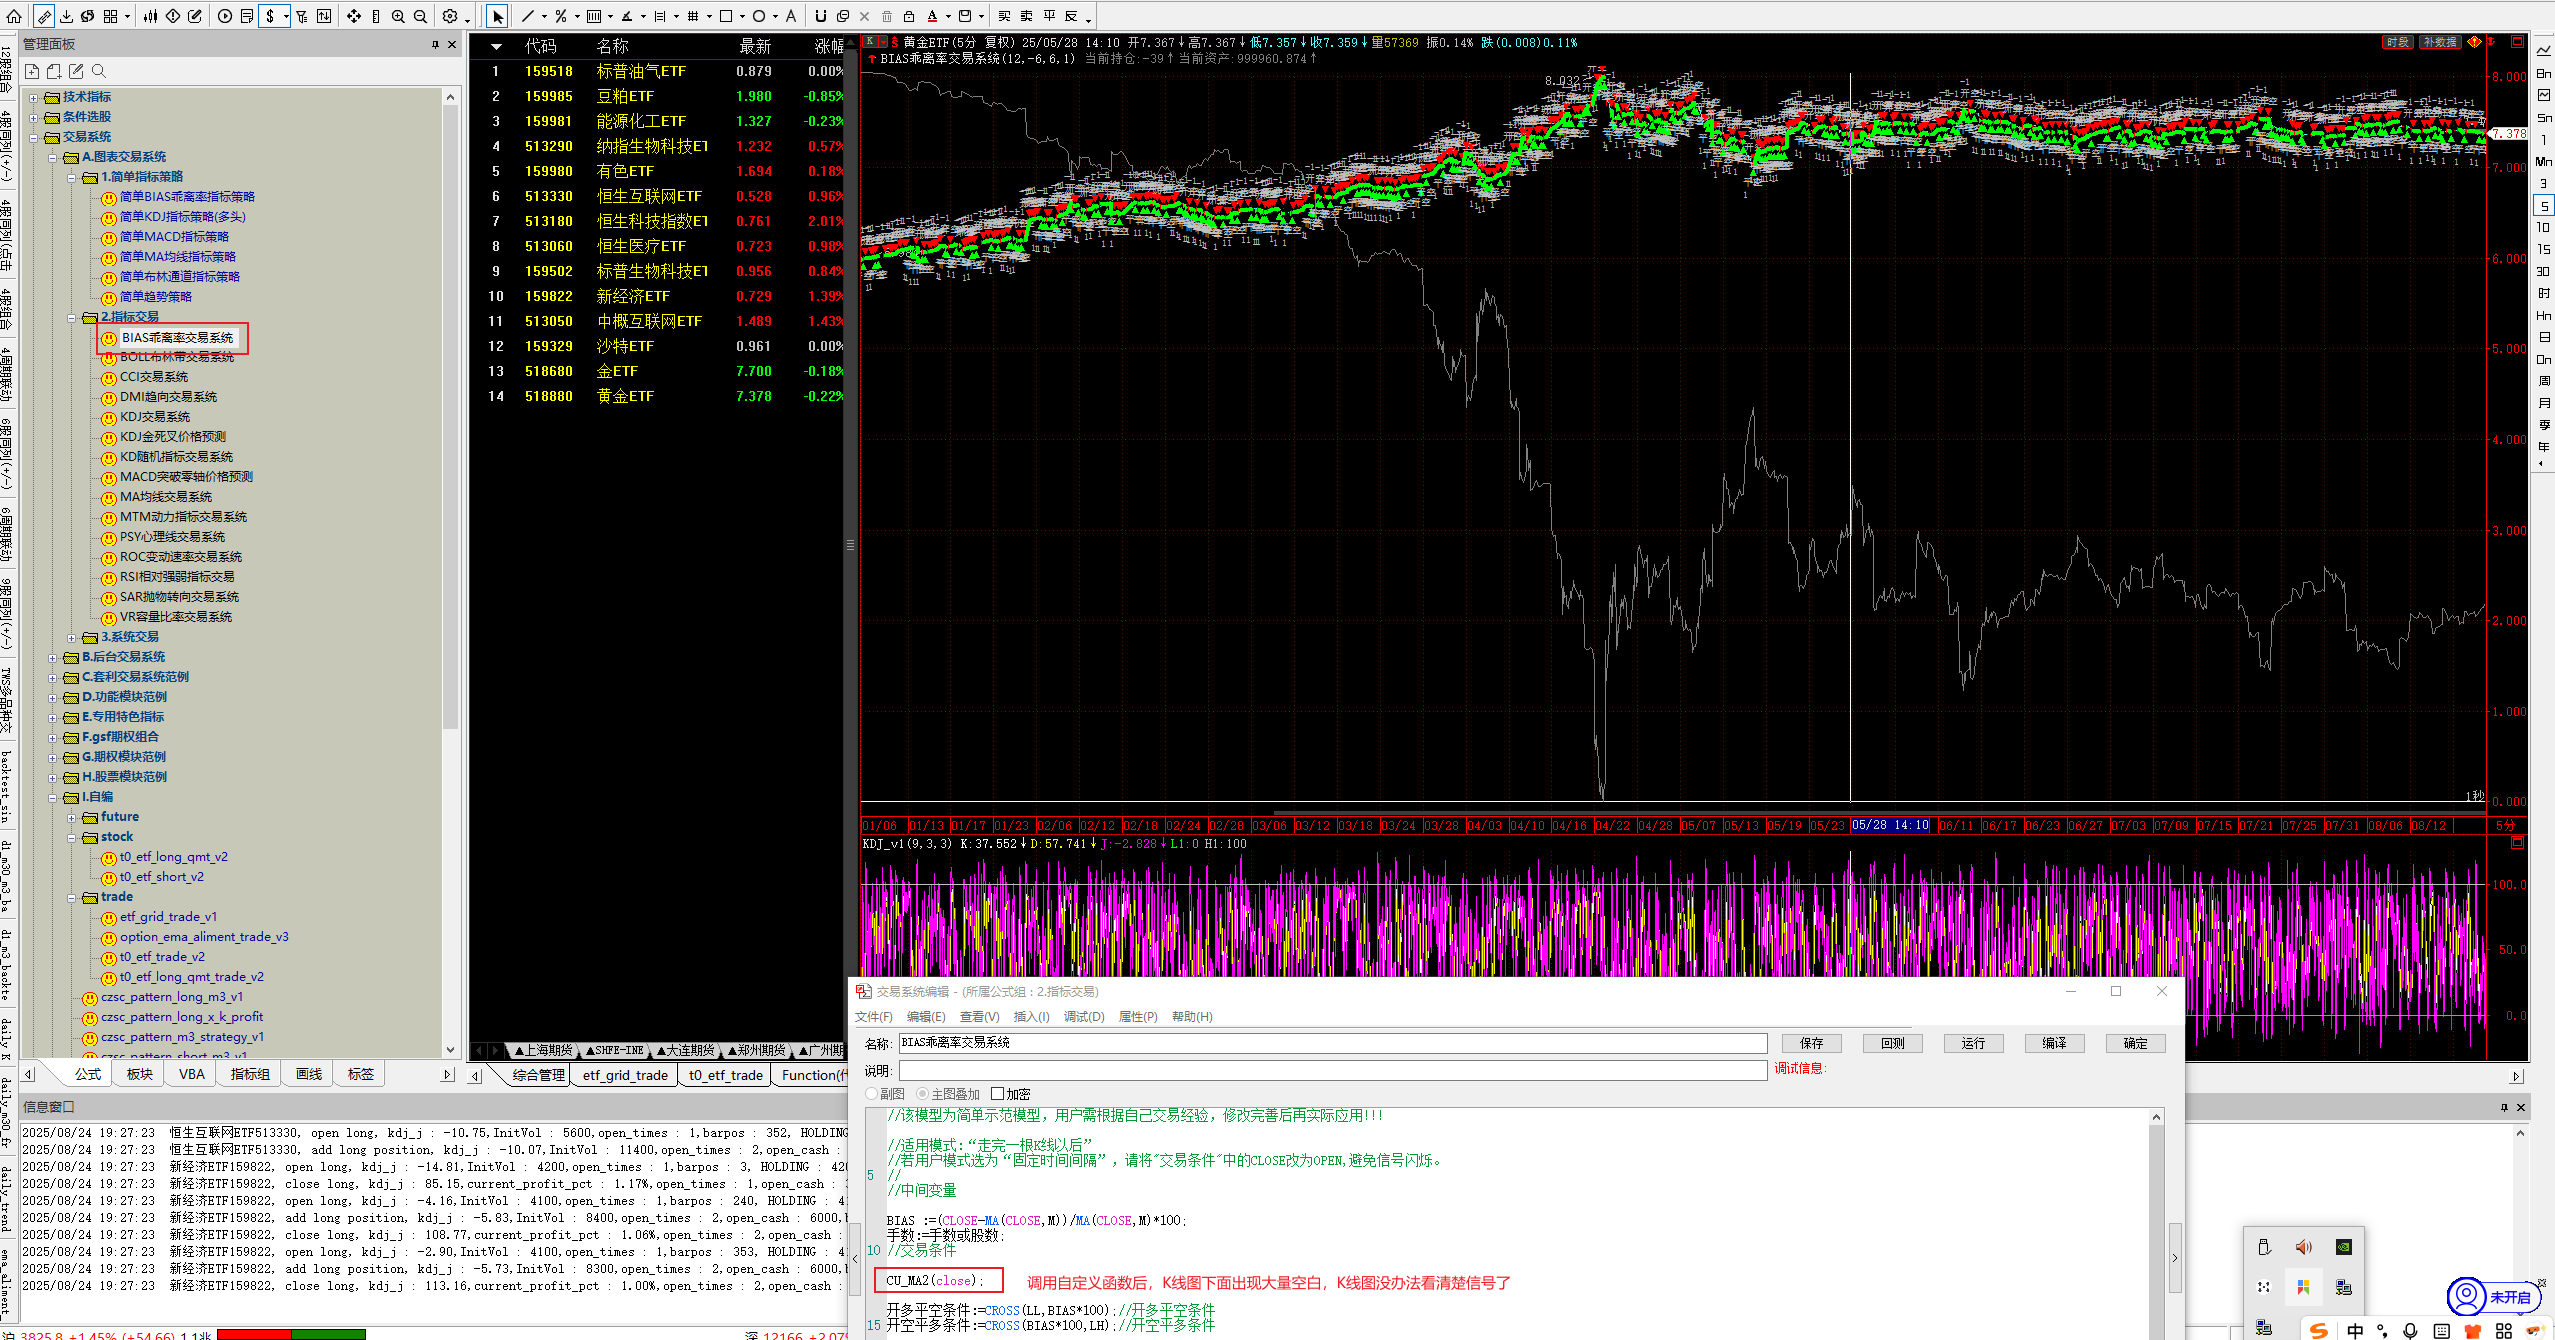Select the 主图叠加 radio button
Viewport: 2555px width, 1340px height.
(922, 1094)
